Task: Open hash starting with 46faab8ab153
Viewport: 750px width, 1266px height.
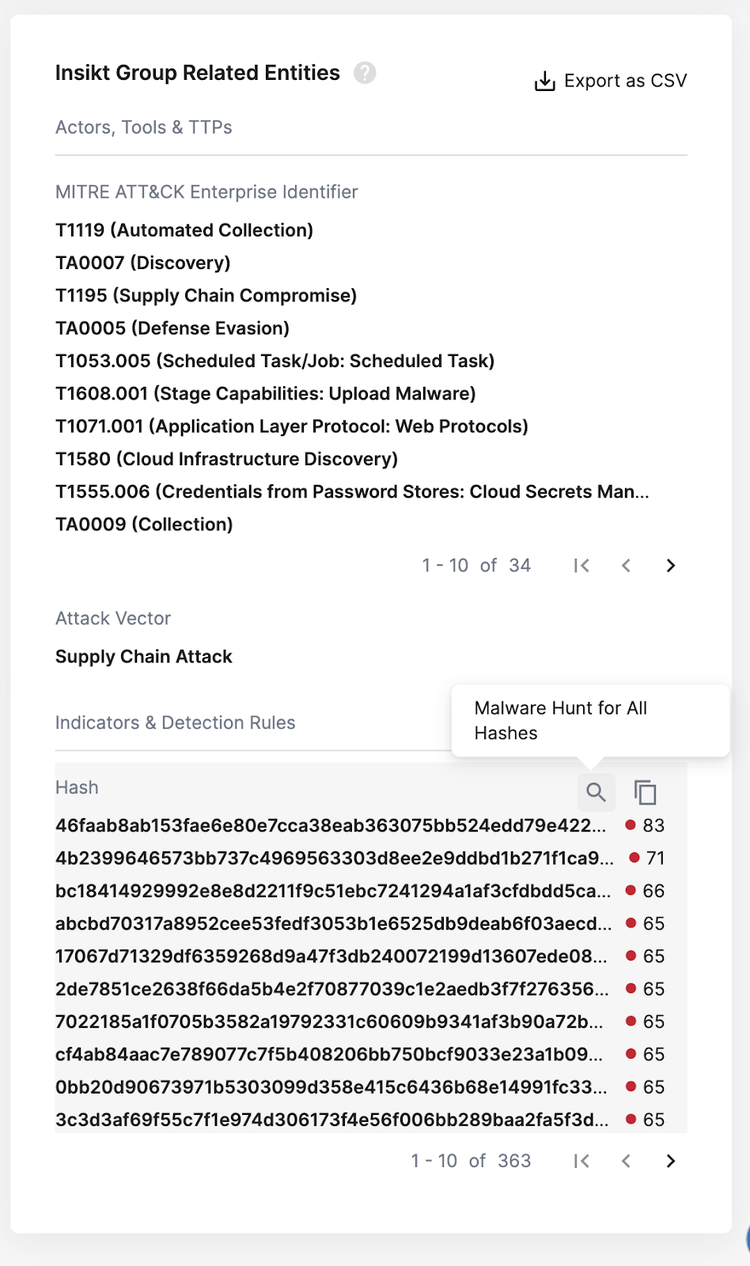Action: point(330,826)
